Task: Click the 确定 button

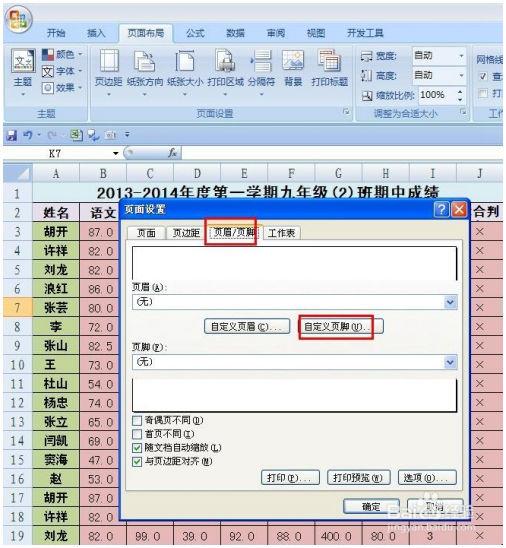Action: pos(371,506)
